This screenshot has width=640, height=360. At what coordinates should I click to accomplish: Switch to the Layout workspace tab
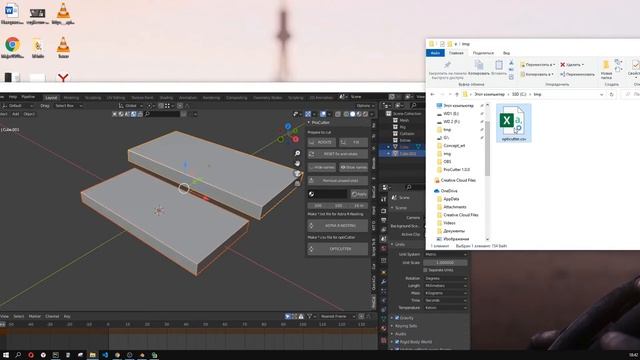51,98
